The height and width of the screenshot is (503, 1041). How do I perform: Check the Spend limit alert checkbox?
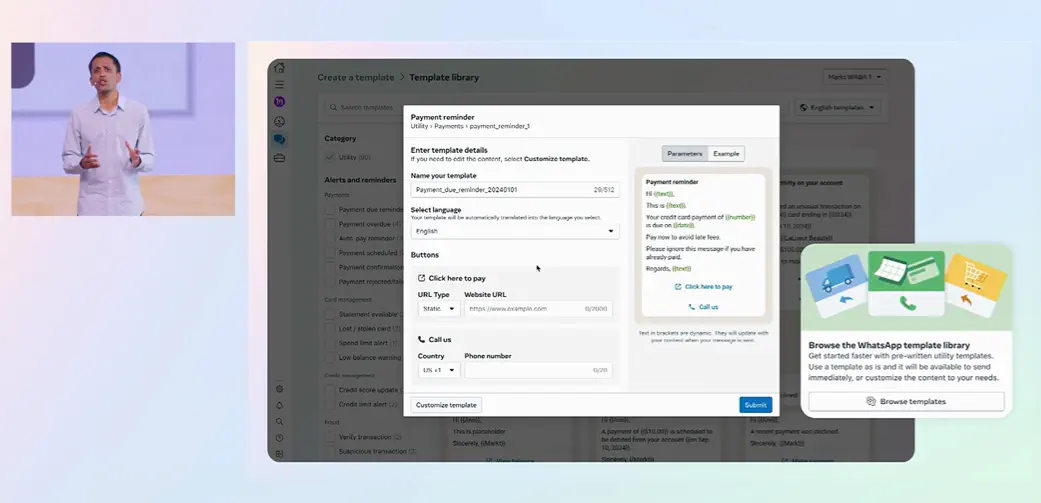point(330,343)
